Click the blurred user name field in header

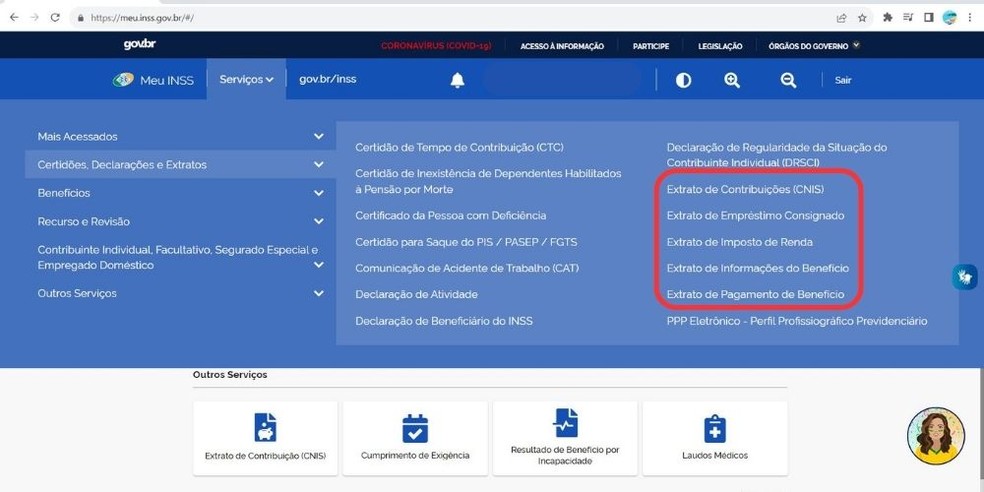click(562, 80)
